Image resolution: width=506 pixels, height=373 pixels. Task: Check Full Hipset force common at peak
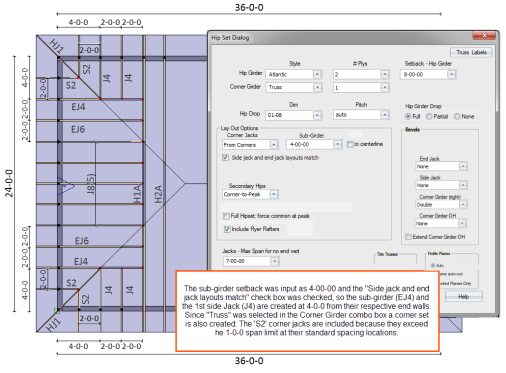pyautogui.click(x=226, y=216)
